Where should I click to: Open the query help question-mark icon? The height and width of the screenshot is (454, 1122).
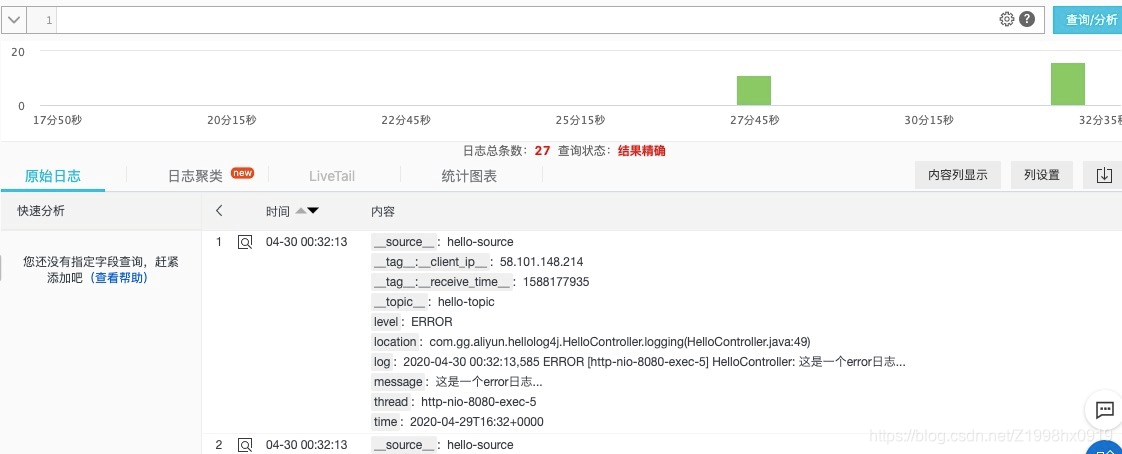[1027, 19]
